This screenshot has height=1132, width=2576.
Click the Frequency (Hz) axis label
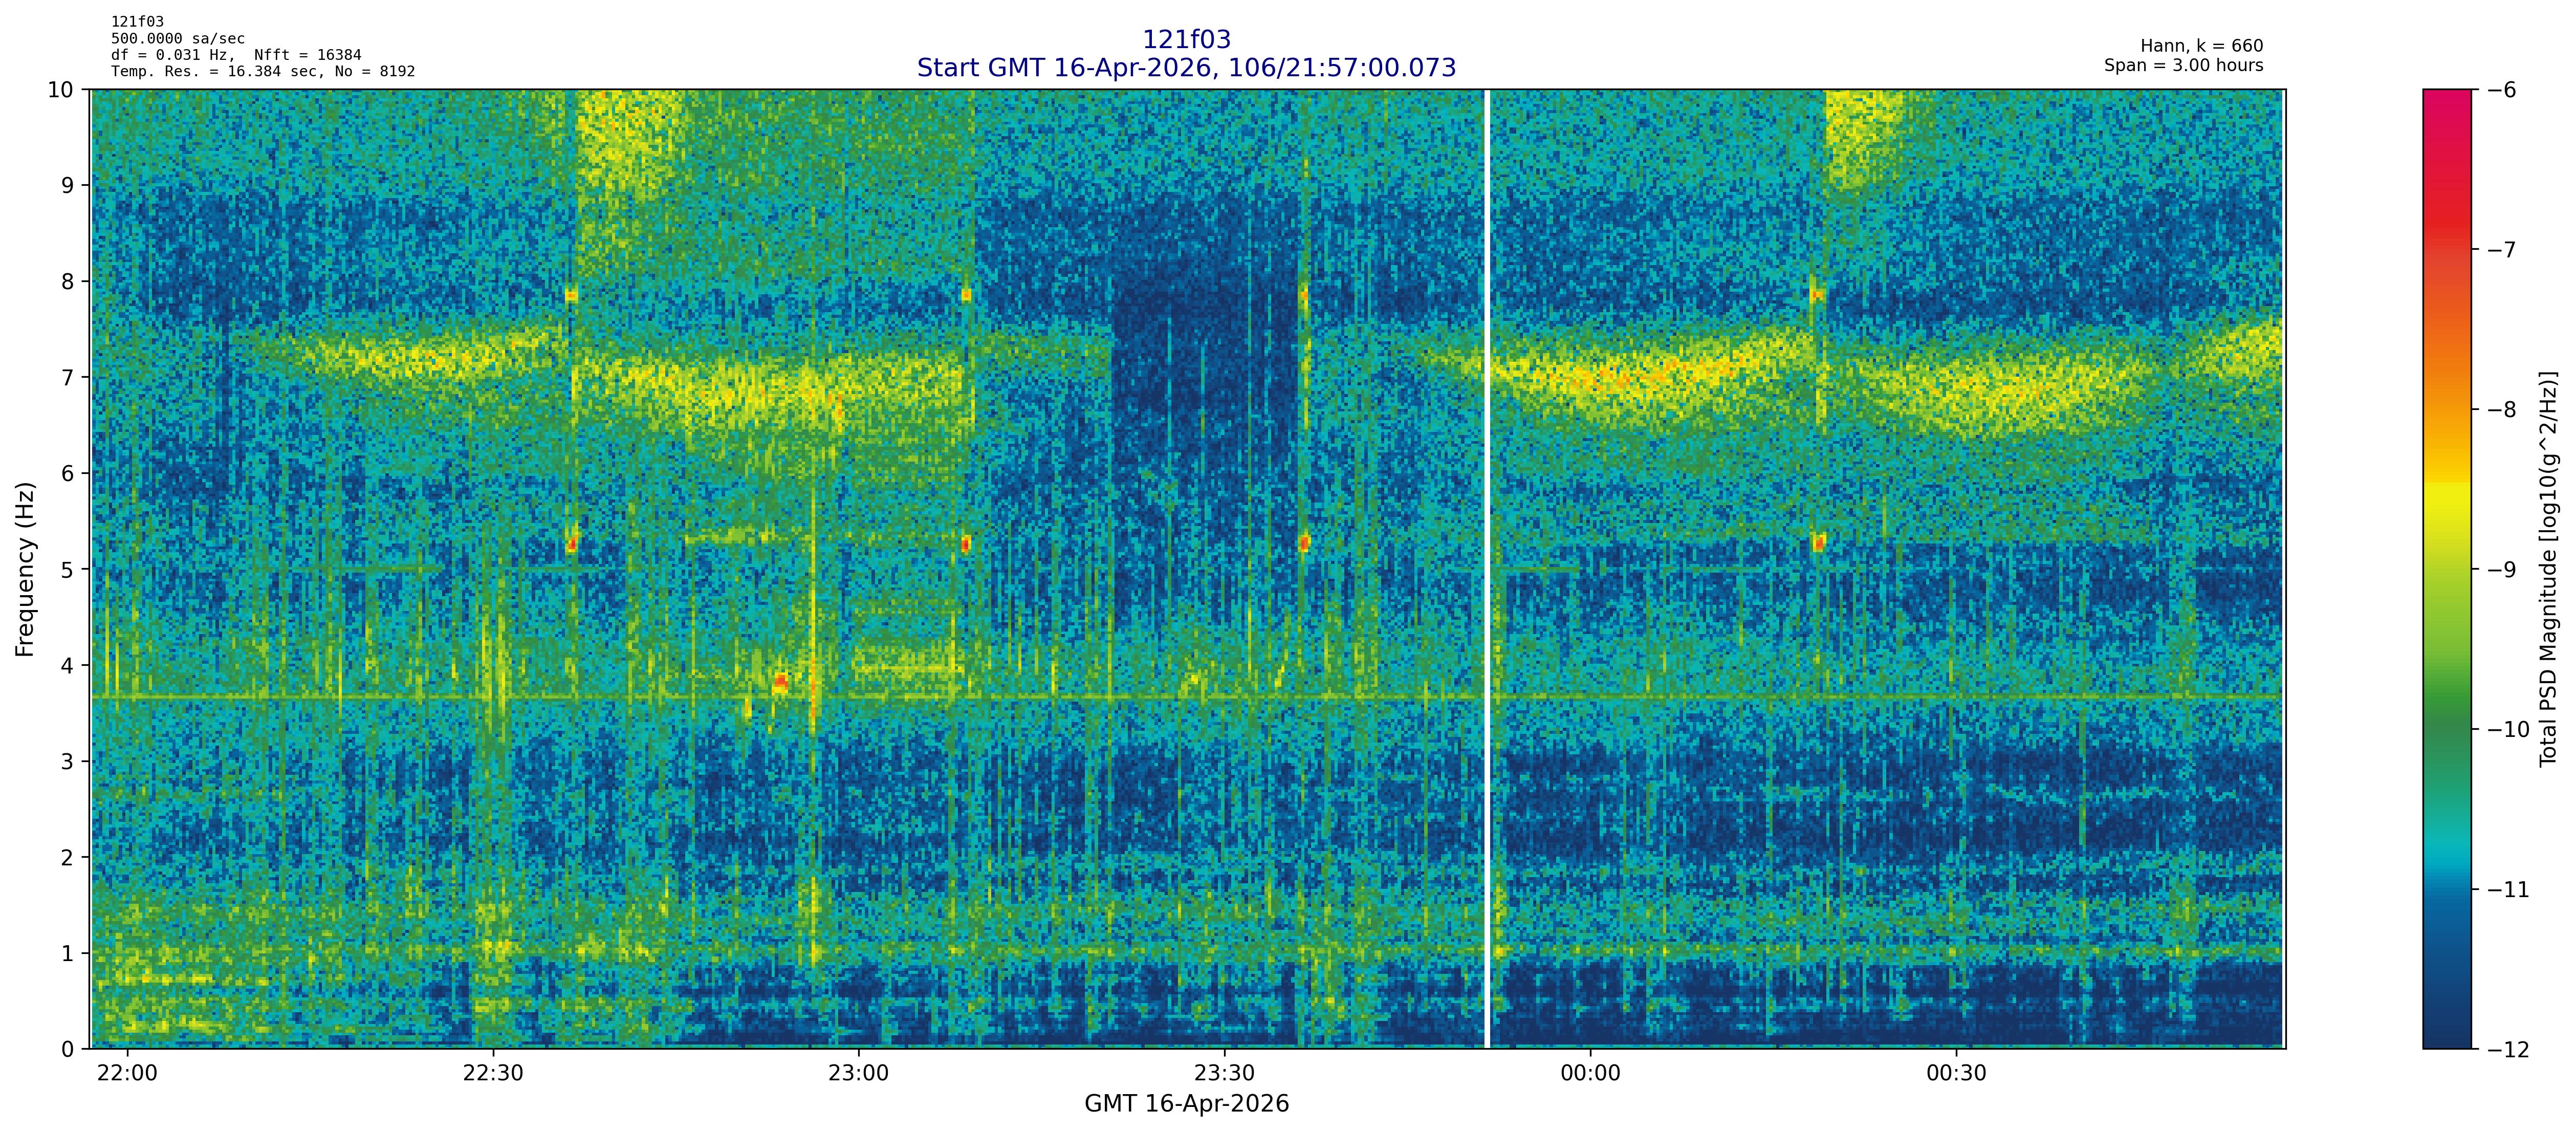pos(25,569)
